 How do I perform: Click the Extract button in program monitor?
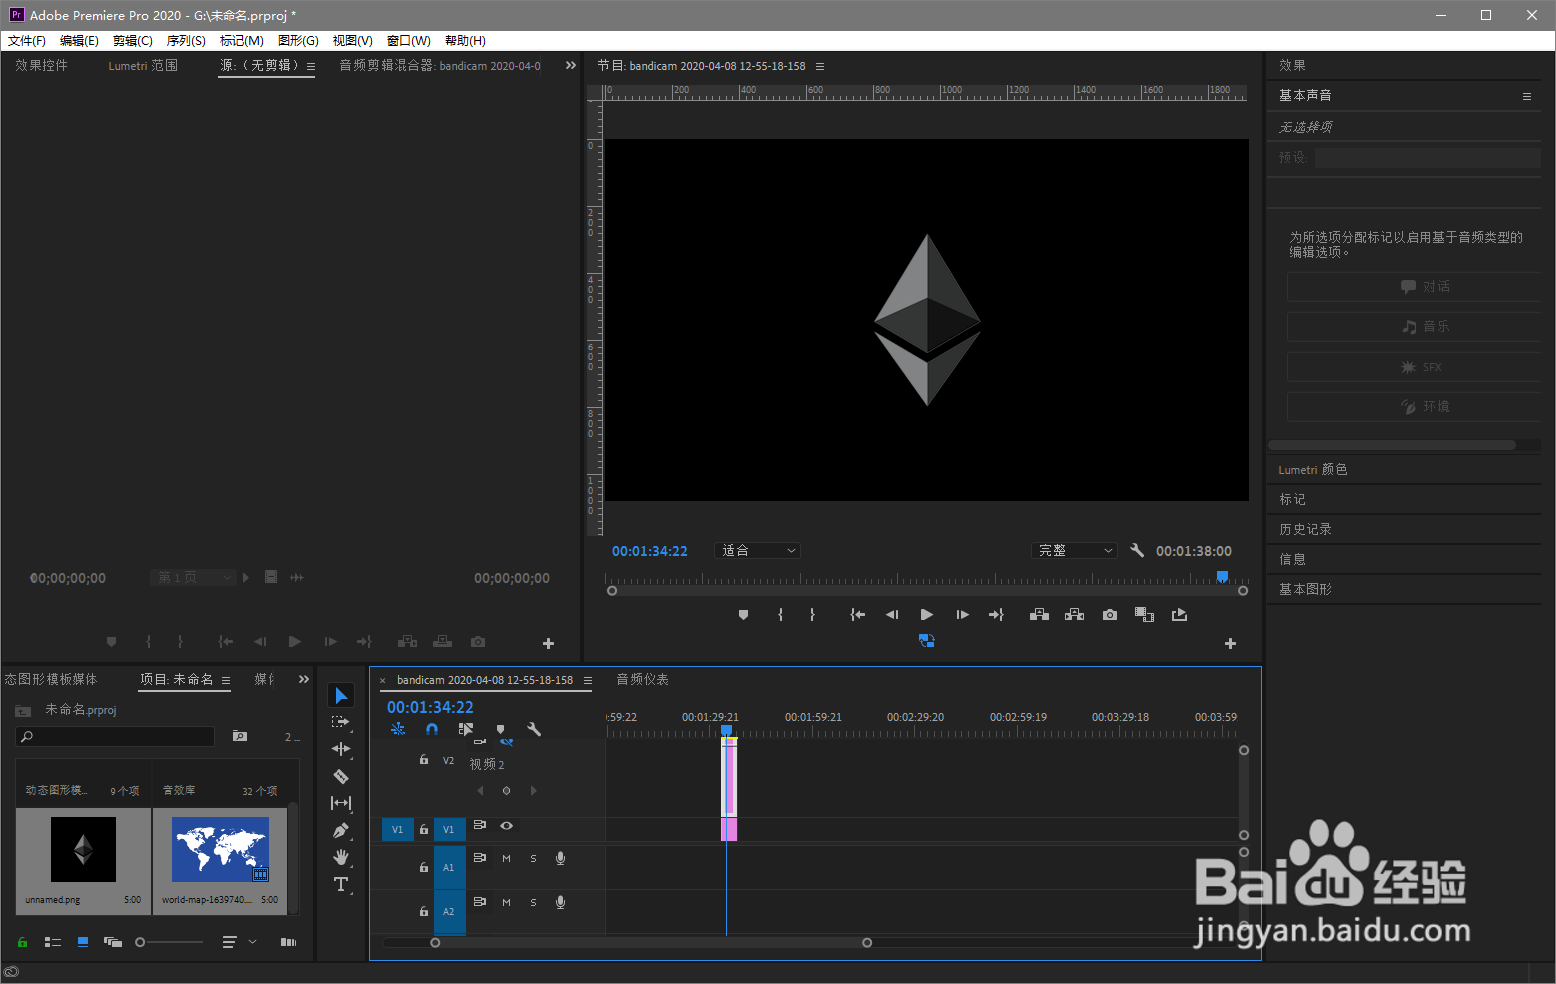coord(1074,615)
